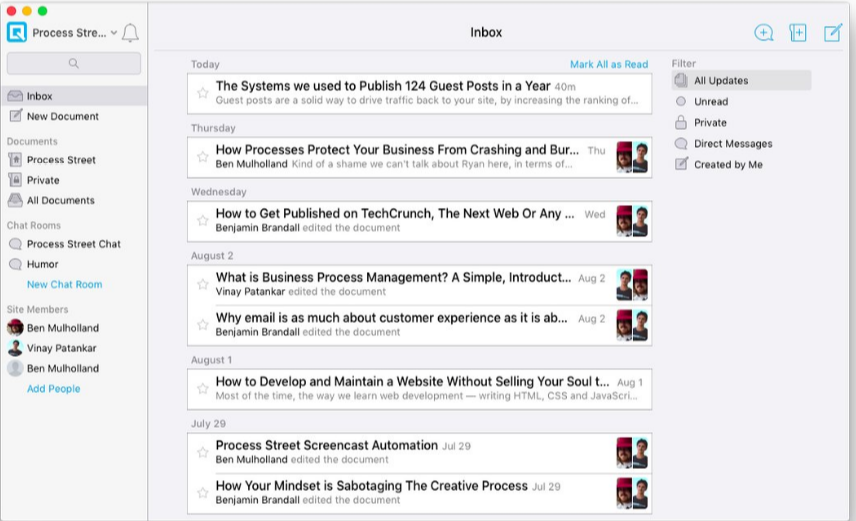
Task: Click the All Documents stack icon
Action: [15, 200]
